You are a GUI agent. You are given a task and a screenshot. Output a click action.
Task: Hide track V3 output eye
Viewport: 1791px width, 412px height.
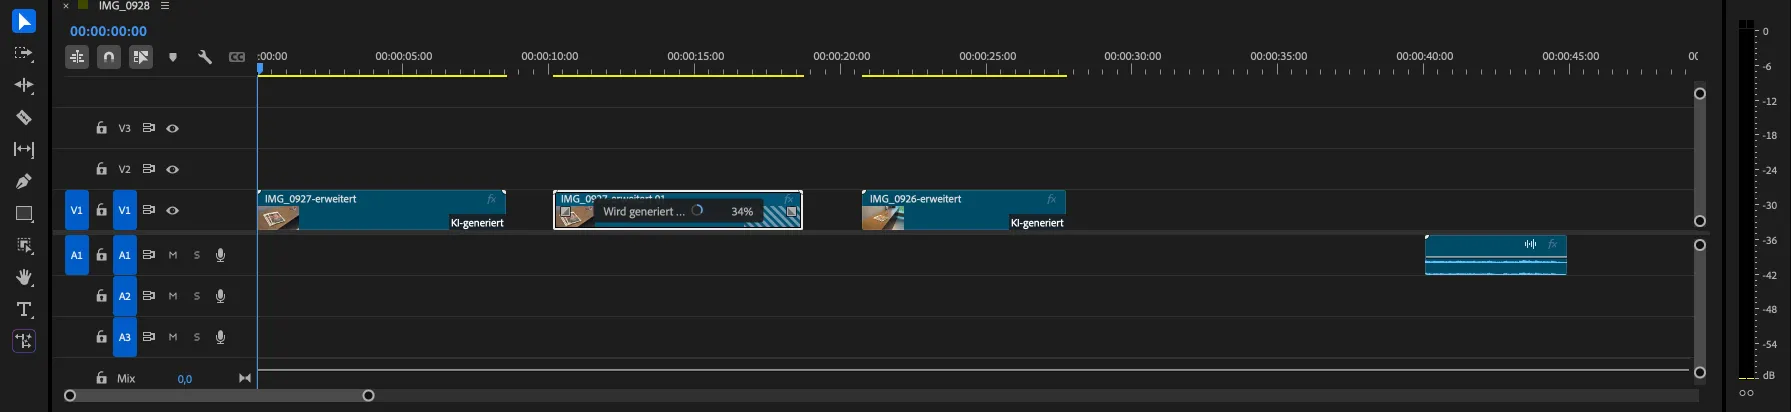(173, 128)
